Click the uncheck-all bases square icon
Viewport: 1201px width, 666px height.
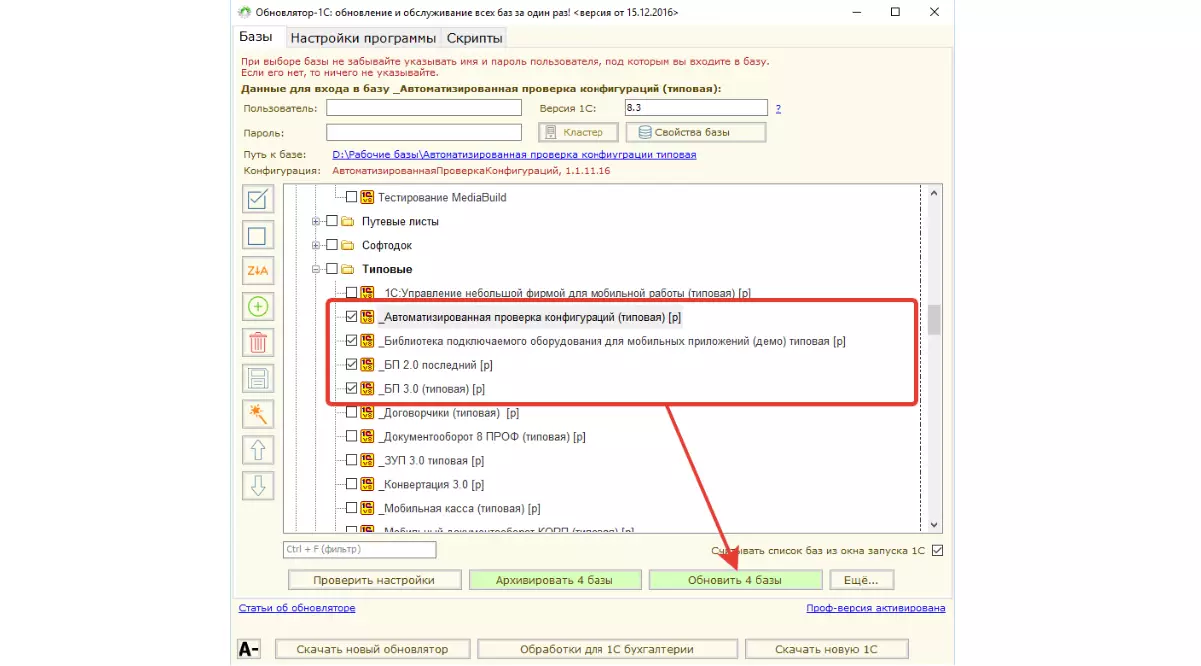pos(258,236)
